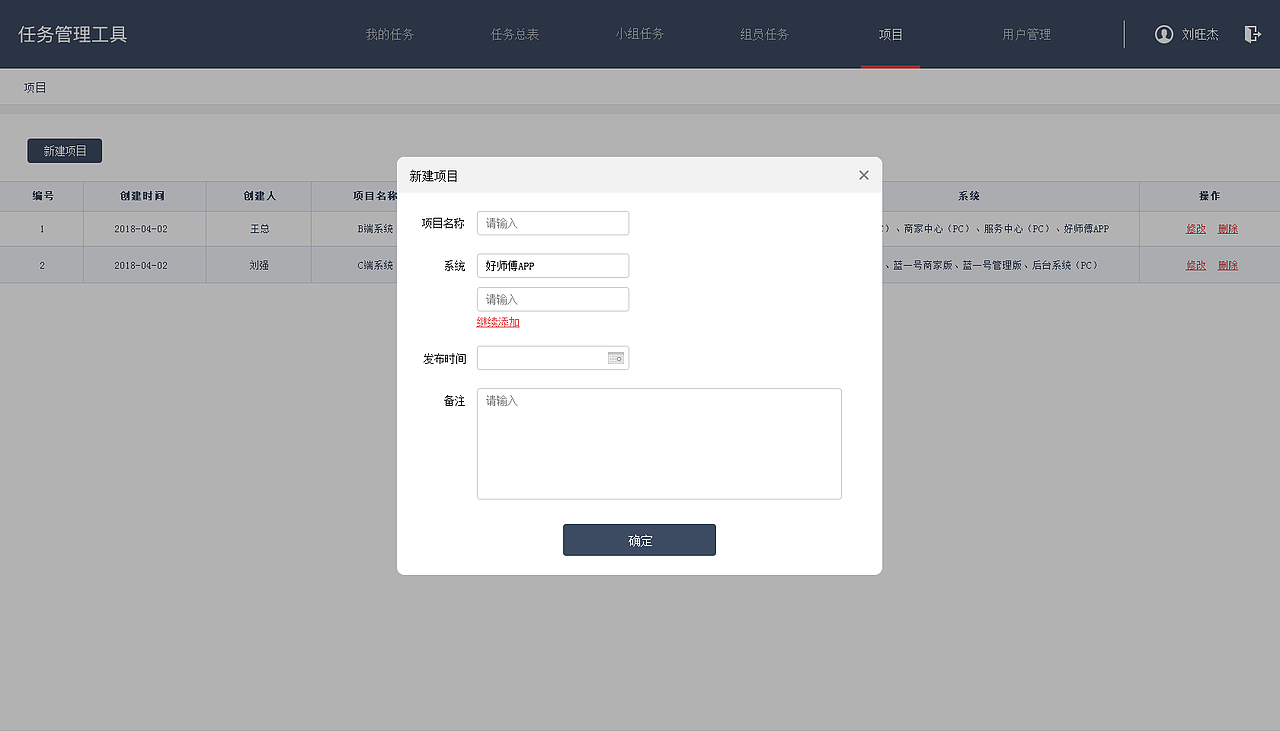Open the 用户管理 menu item
This screenshot has width=1280, height=731.
point(1026,33)
